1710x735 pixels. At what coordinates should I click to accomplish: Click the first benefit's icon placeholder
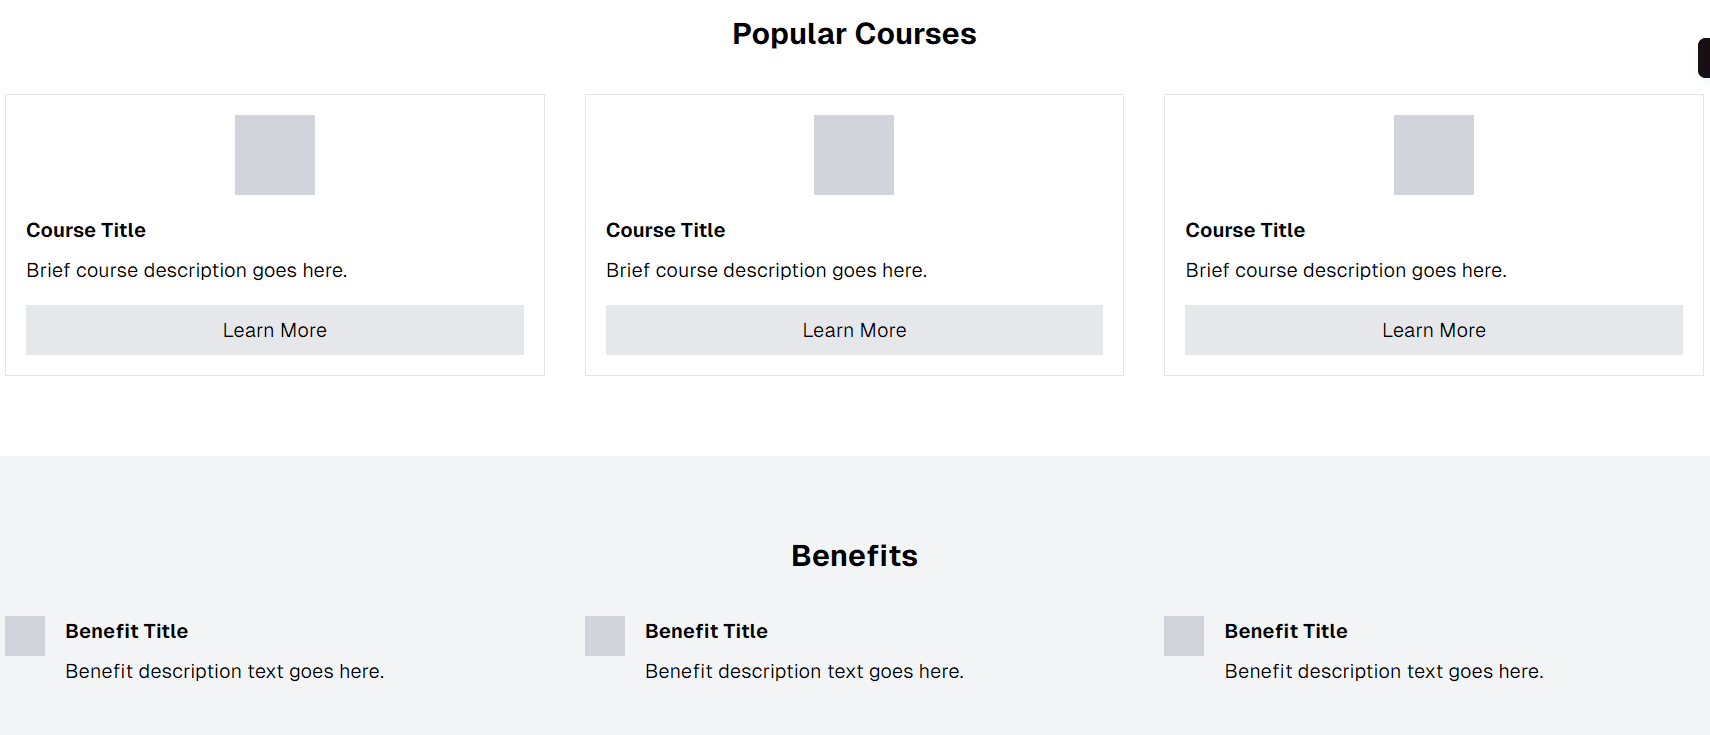click(25, 636)
